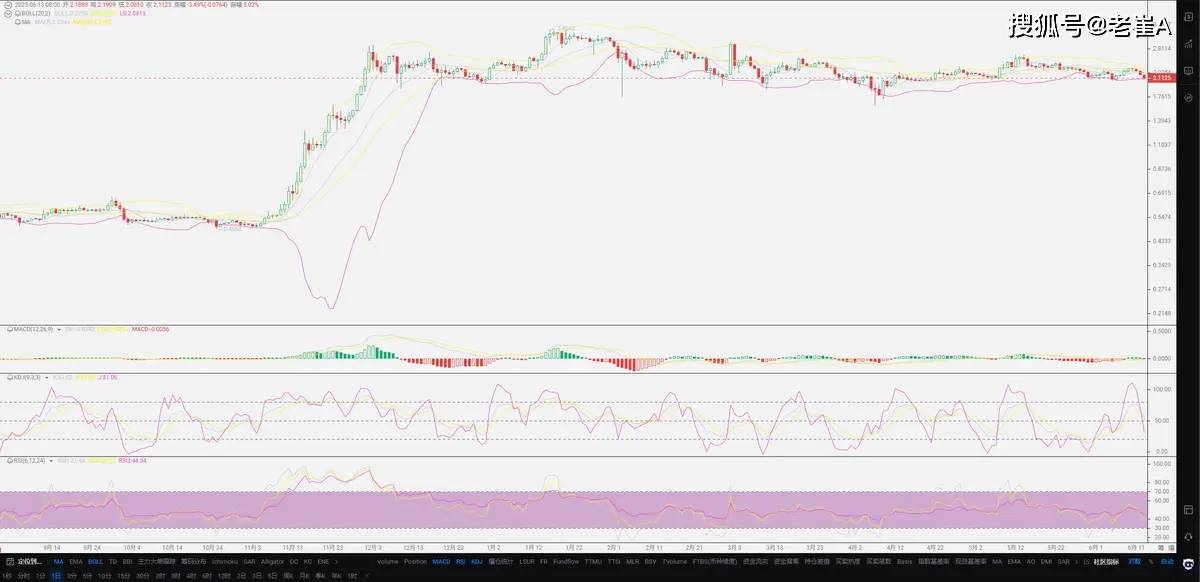Enable the DC channel indicator
Viewport: 1200px width, 582px height.
pos(292,562)
